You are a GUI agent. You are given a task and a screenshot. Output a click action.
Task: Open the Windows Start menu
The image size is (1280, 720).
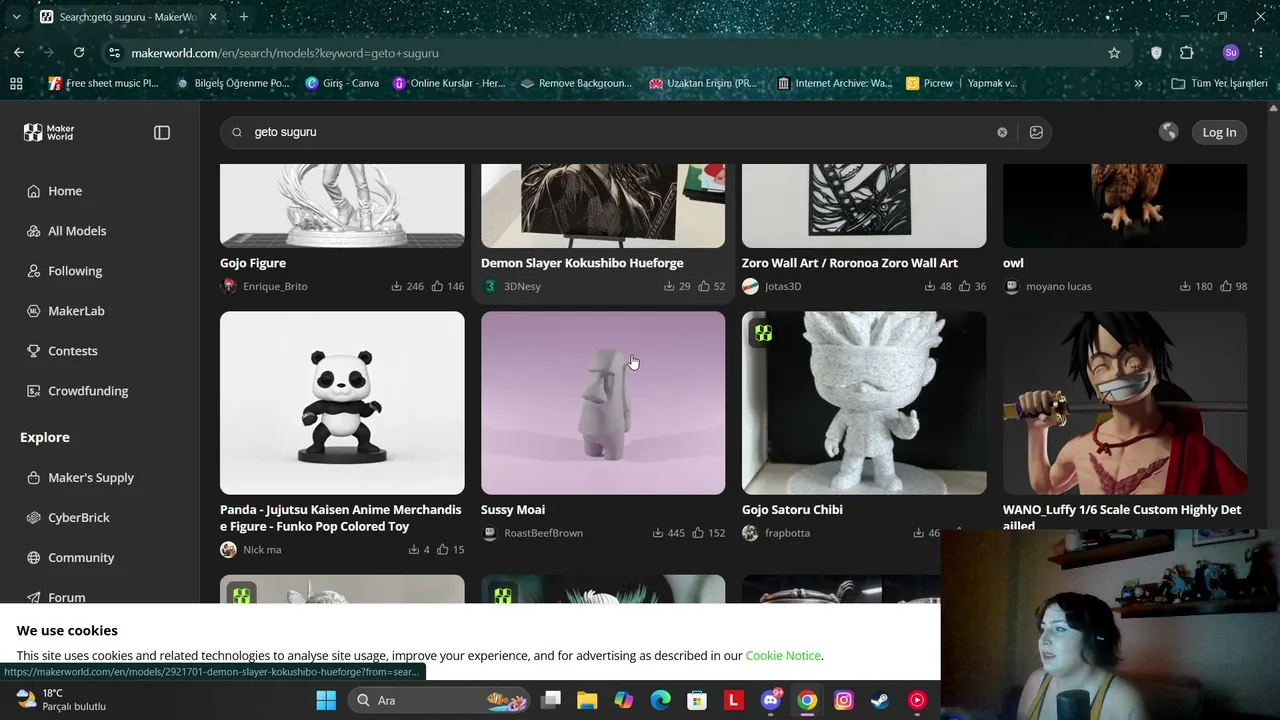[326, 700]
